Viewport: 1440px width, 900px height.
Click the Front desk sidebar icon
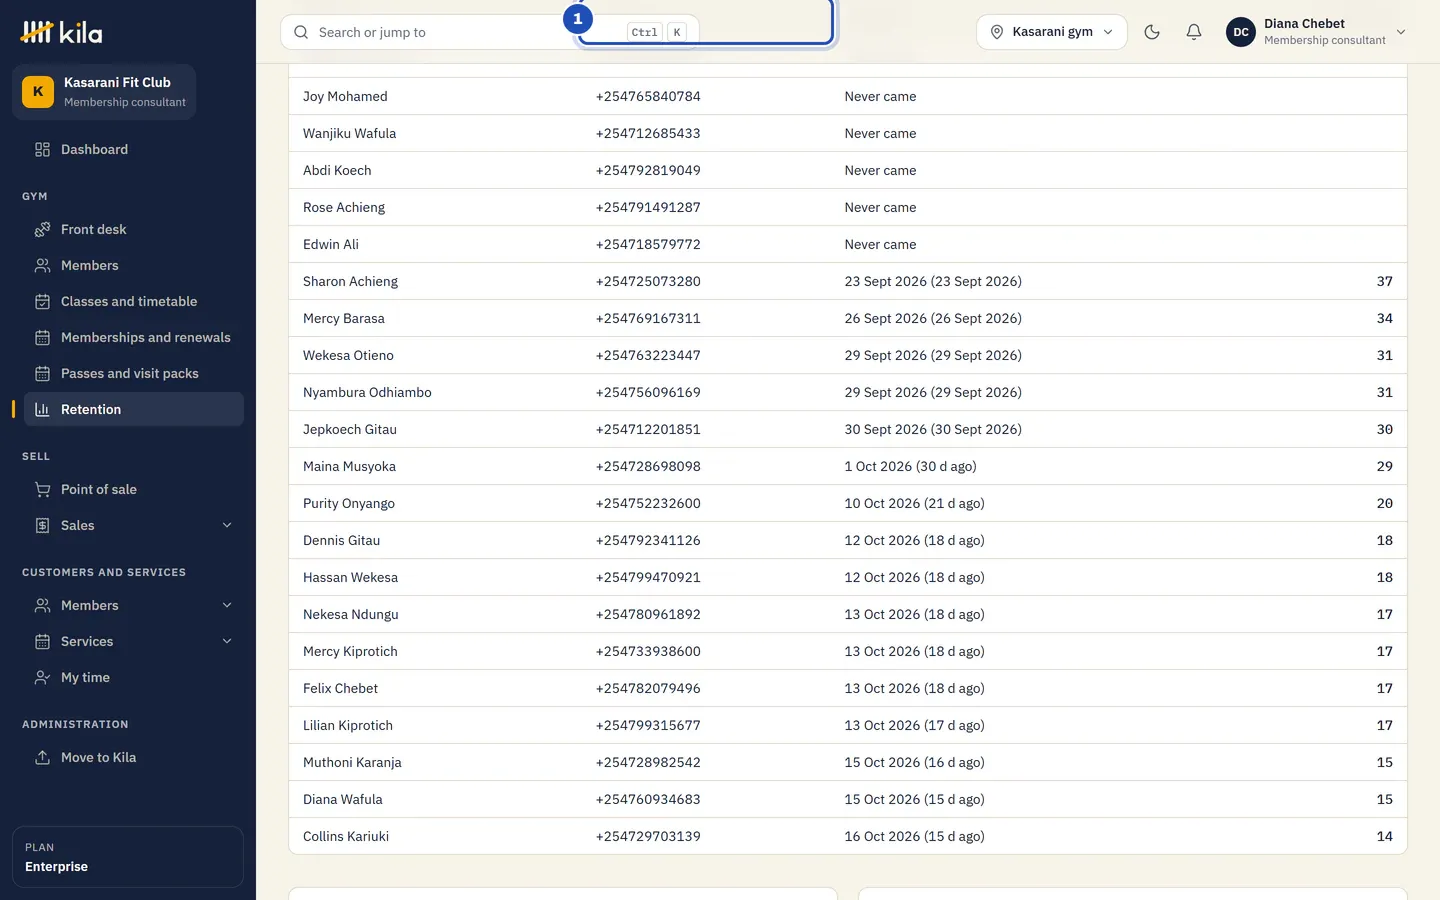click(42, 230)
